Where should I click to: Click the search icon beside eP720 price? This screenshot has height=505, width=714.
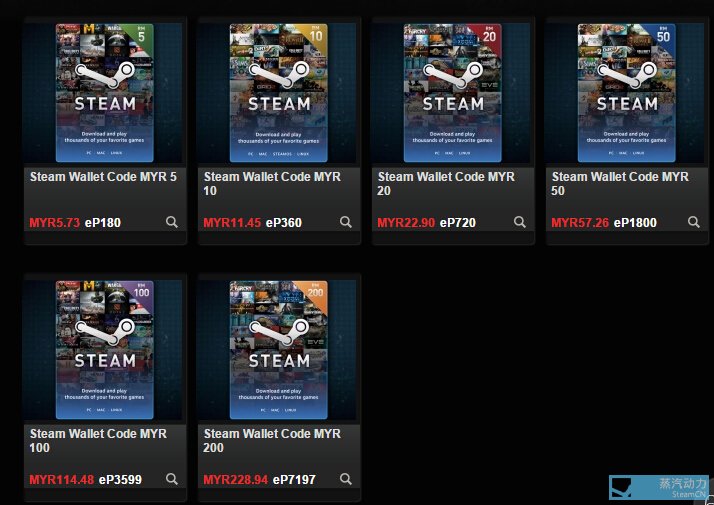520,222
